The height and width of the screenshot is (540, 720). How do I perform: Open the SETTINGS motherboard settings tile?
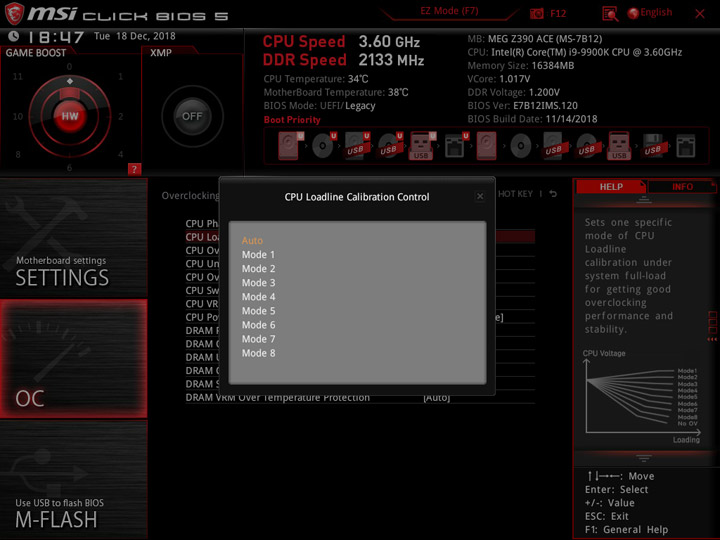point(73,238)
